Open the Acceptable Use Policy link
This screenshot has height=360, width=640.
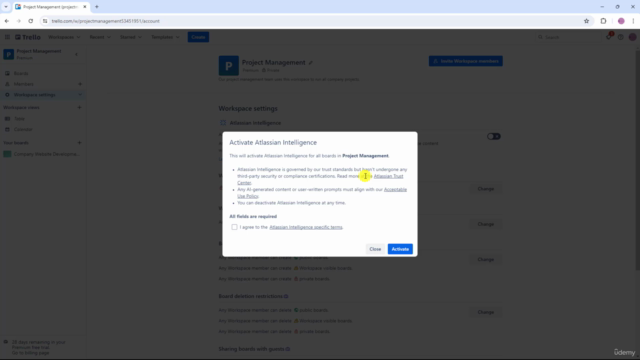click(395, 189)
